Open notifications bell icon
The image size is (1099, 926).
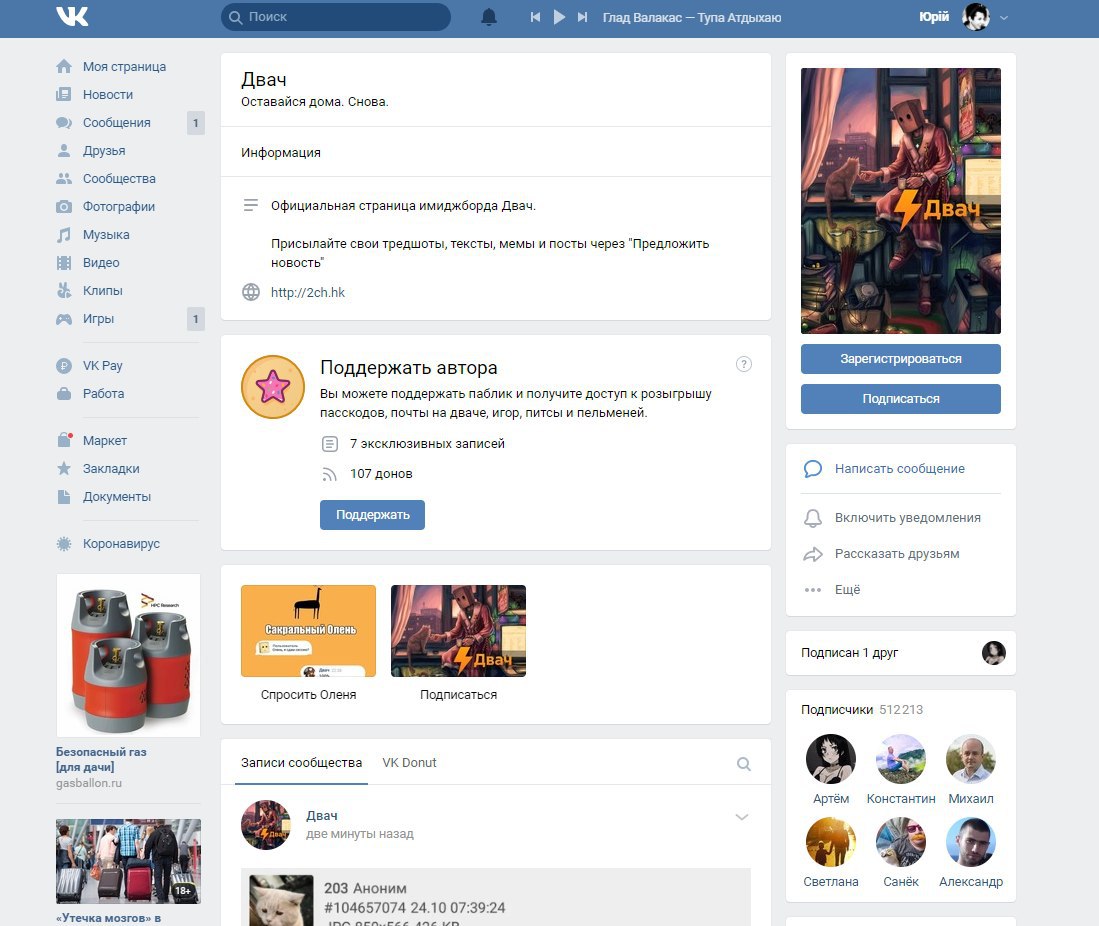[x=489, y=17]
